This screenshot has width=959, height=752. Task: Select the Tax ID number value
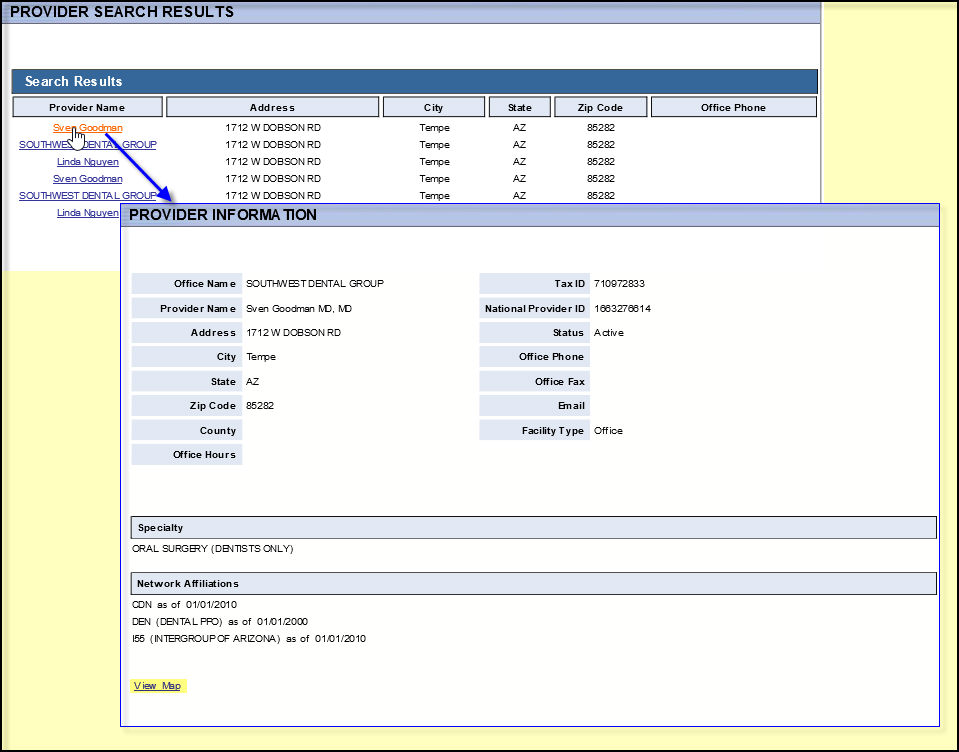click(x=619, y=284)
